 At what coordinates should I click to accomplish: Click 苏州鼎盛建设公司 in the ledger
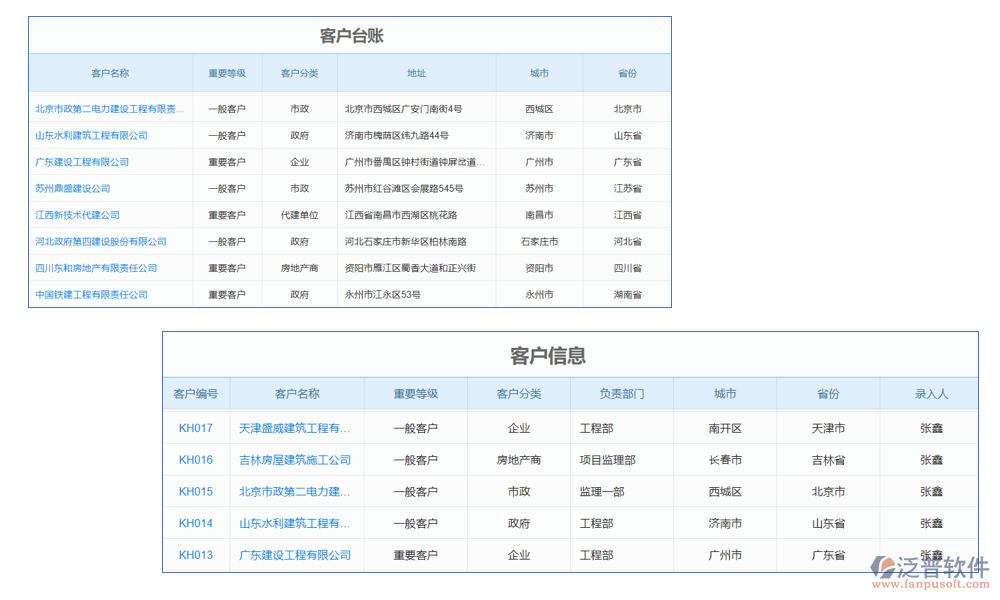pyautogui.click(x=75, y=188)
